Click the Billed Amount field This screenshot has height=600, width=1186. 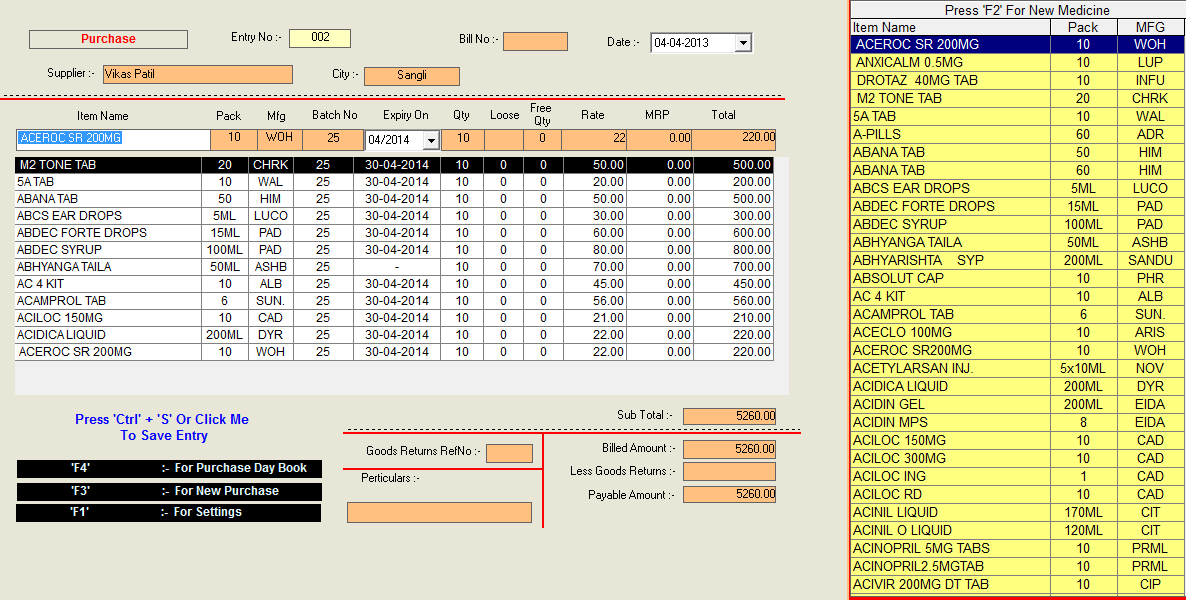click(x=729, y=449)
